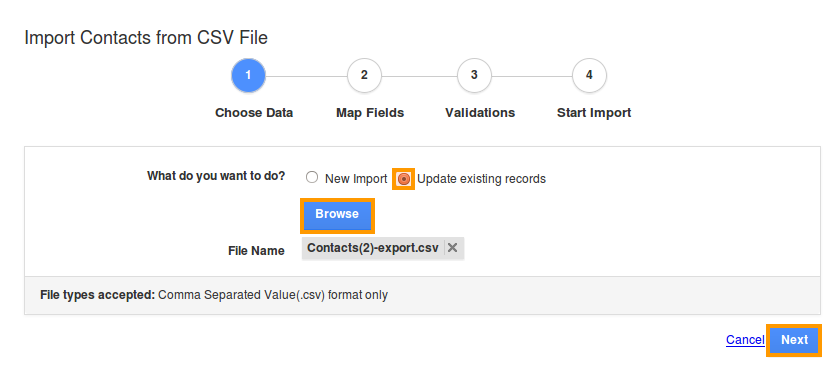Select the Update existing records radio button
Image resolution: width=831 pixels, height=369 pixels.
tap(404, 179)
